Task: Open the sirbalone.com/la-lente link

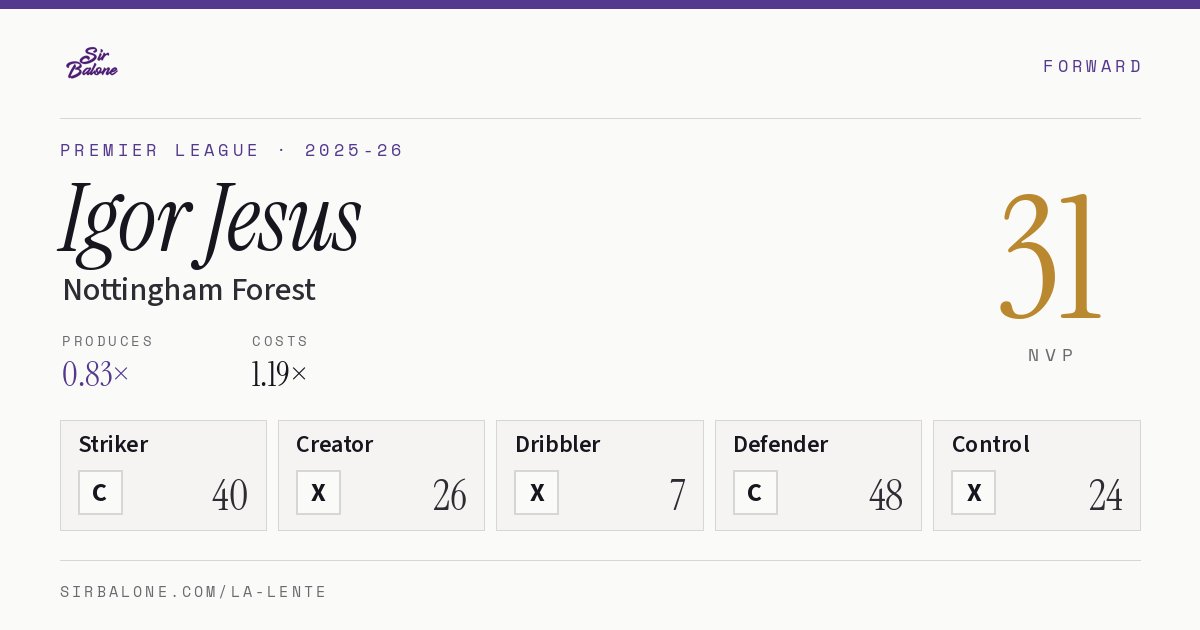Action: click(194, 592)
